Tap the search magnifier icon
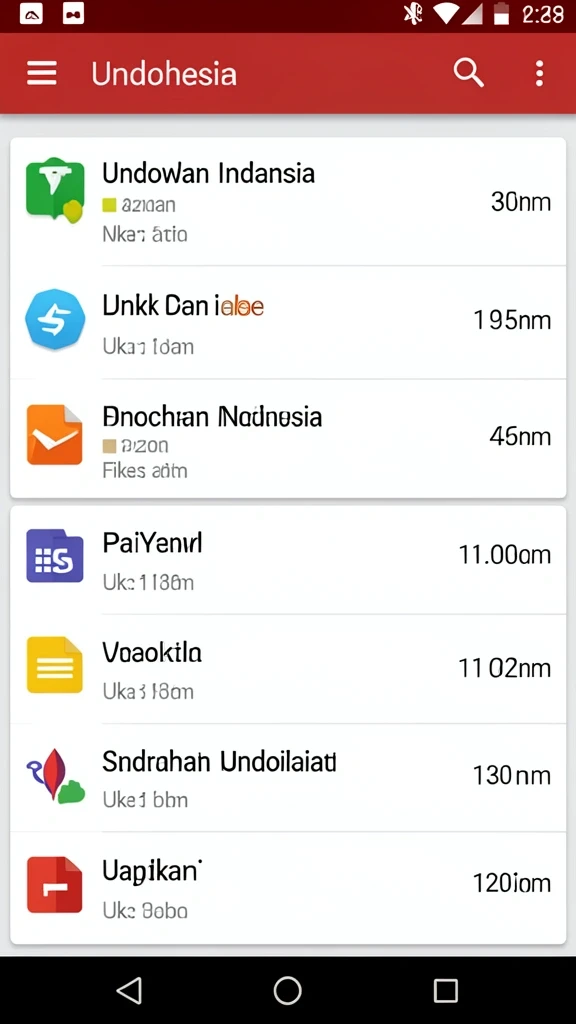This screenshot has width=576, height=1024. pyautogui.click(x=468, y=72)
